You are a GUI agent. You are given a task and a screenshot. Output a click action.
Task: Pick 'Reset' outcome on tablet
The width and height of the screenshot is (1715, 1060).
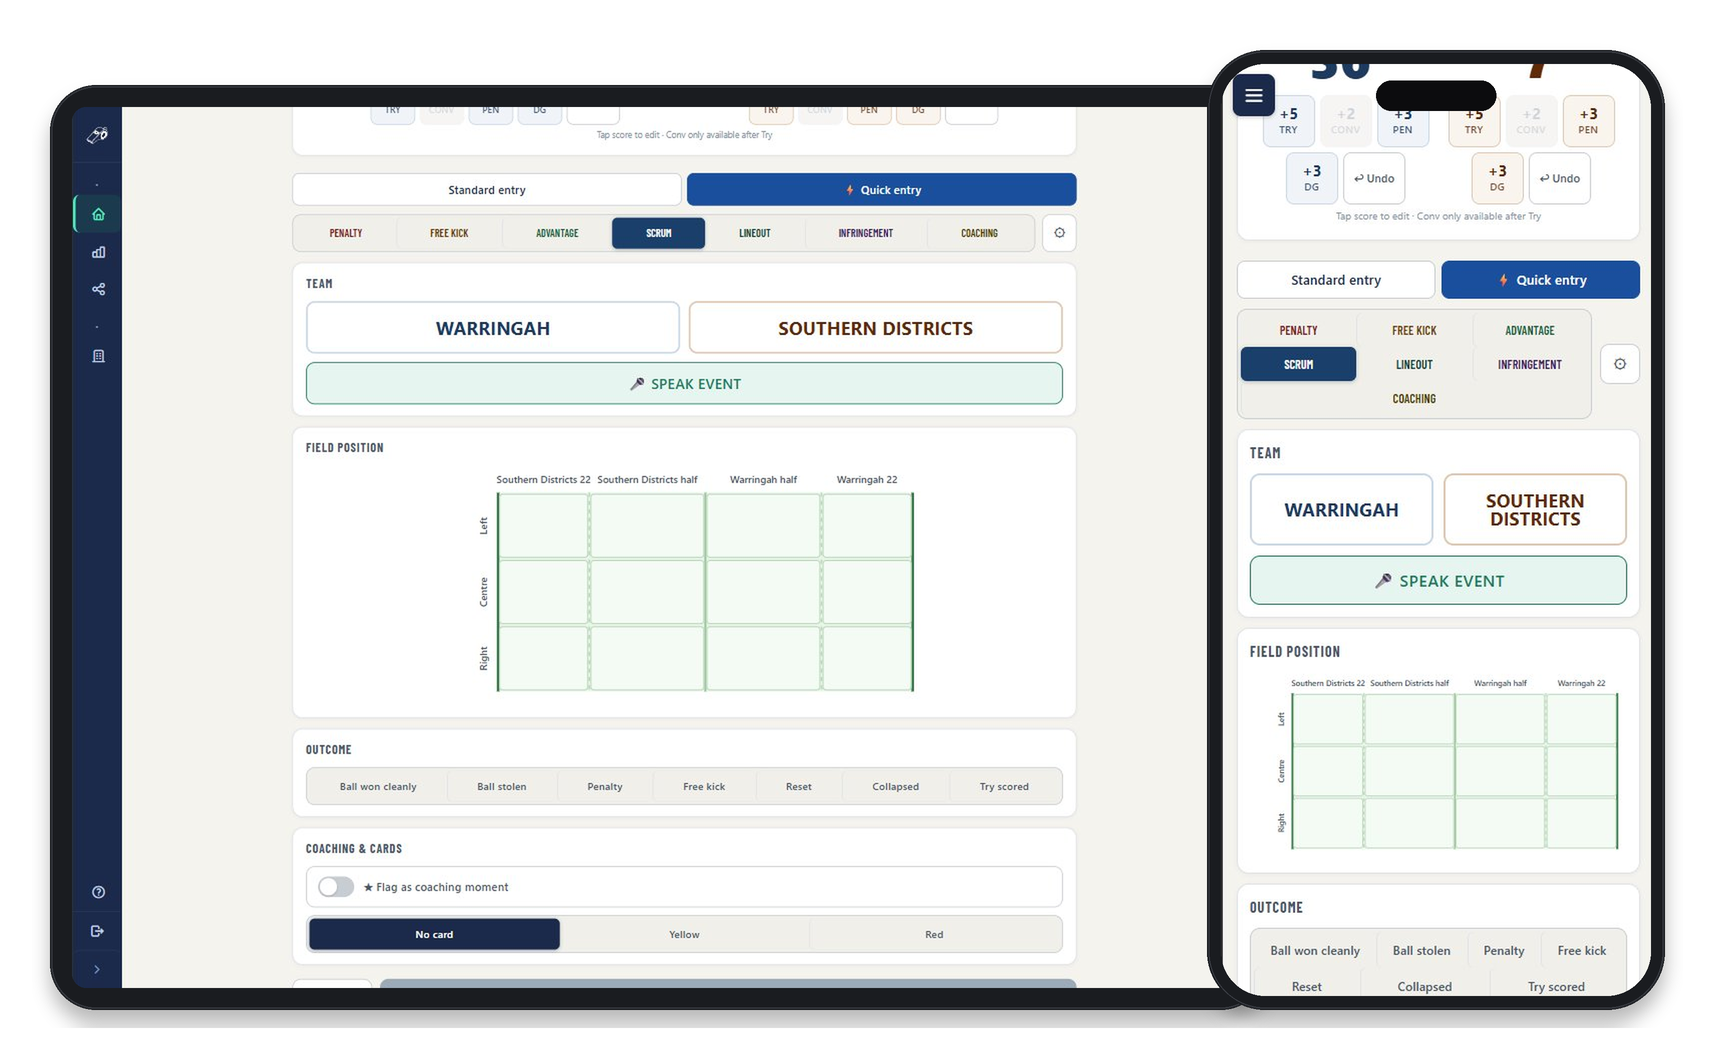pos(798,787)
